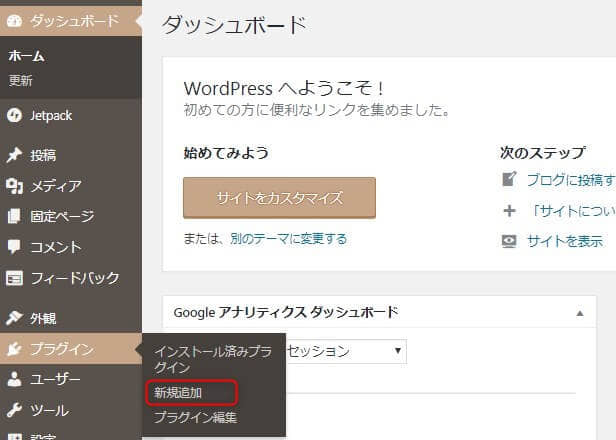Image resolution: width=616 pixels, height=440 pixels.
Task: Open ダッシュボード menu item in sidebar
Action: 71,21
